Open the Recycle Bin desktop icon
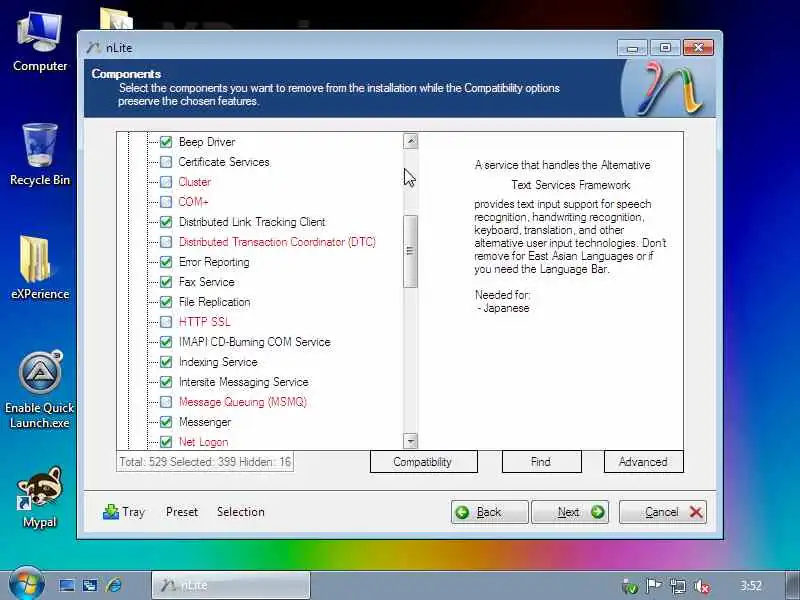Screen dimensions: 800x600 [40, 155]
